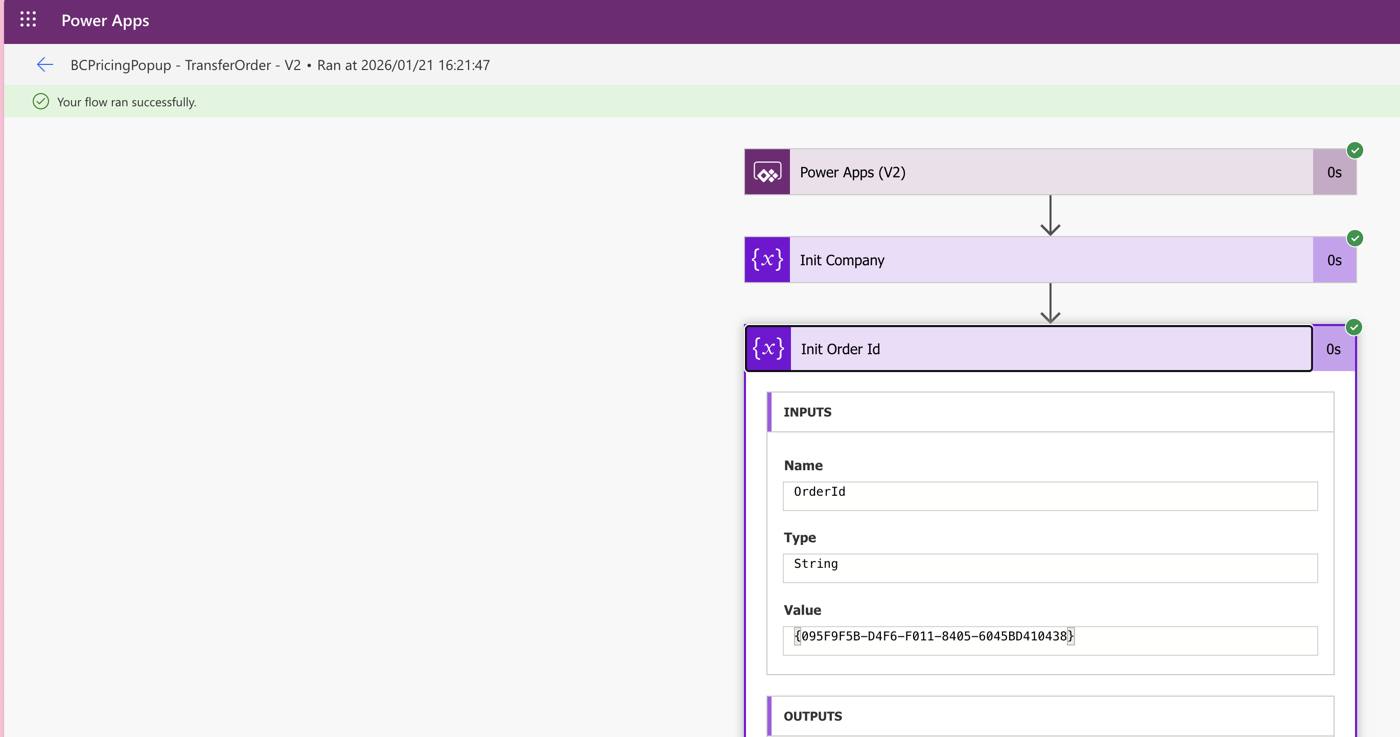Image resolution: width=1400 pixels, height=737 pixels.
Task: Click the Name label in inputs
Action: (803, 465)
